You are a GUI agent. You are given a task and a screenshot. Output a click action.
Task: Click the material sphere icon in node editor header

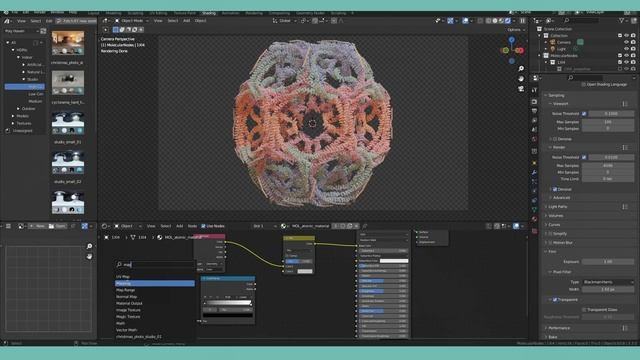(x=283, y=226)
